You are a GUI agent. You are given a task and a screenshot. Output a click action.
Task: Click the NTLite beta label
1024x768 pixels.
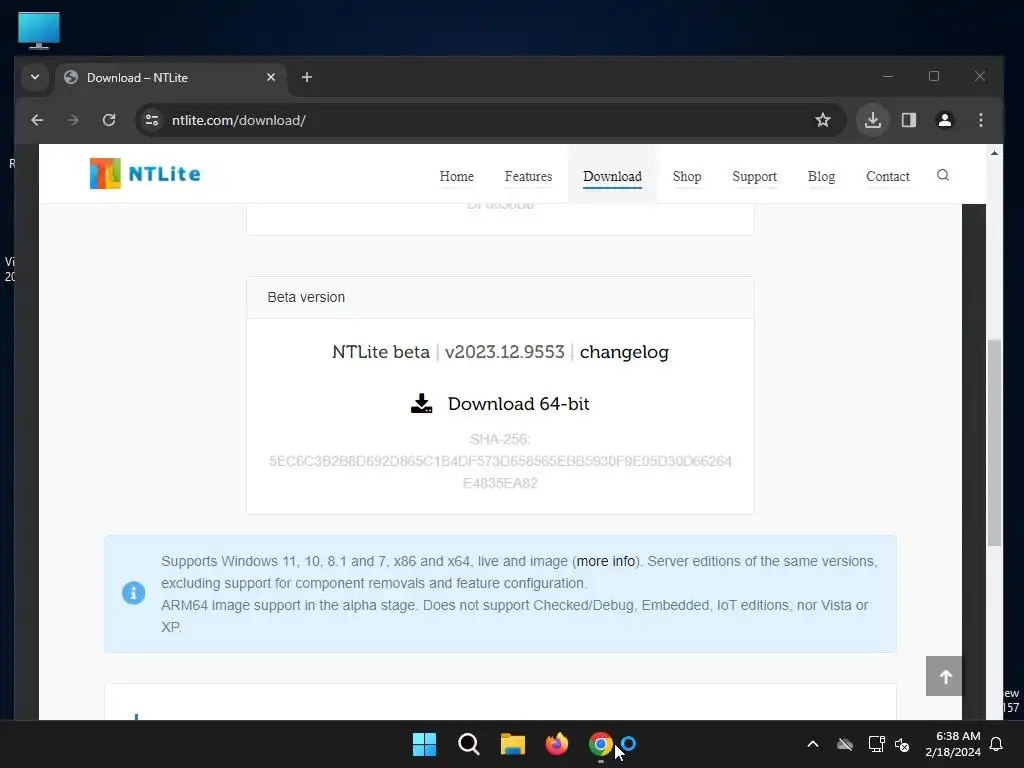tap(381, 352)
